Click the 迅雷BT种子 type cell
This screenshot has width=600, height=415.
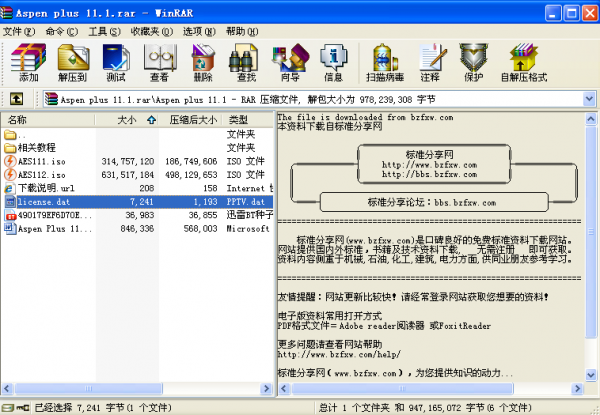(x=249, y=215)
